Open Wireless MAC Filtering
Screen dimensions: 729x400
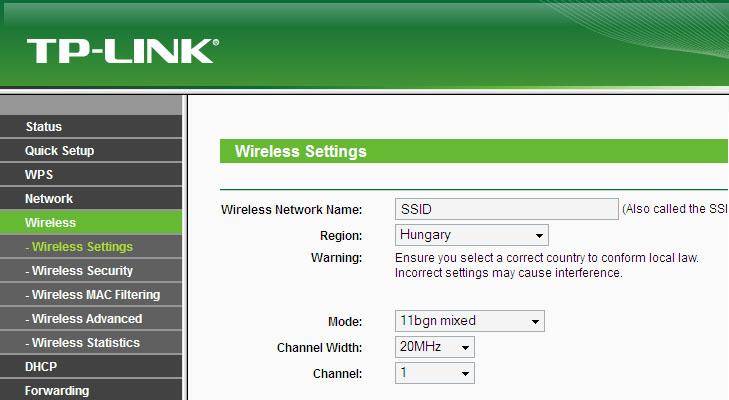click(91, 294)
